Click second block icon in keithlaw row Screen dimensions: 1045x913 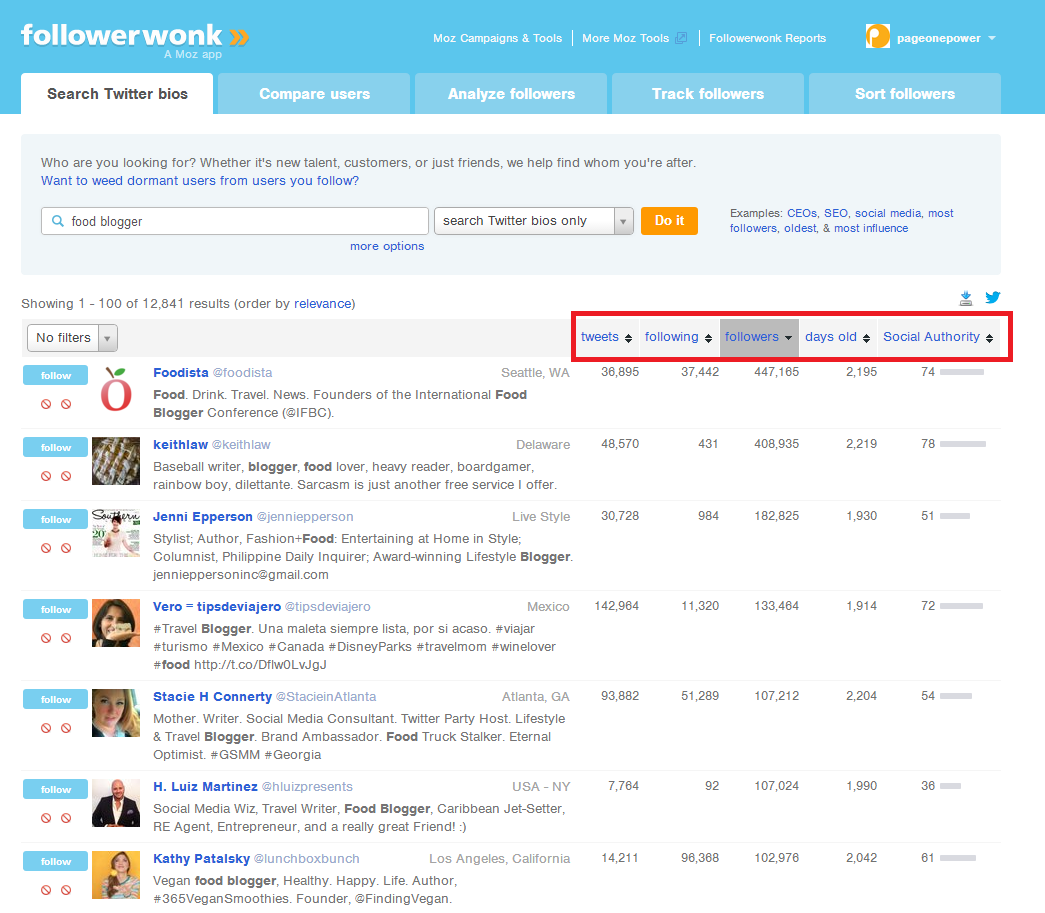(66, 476)
